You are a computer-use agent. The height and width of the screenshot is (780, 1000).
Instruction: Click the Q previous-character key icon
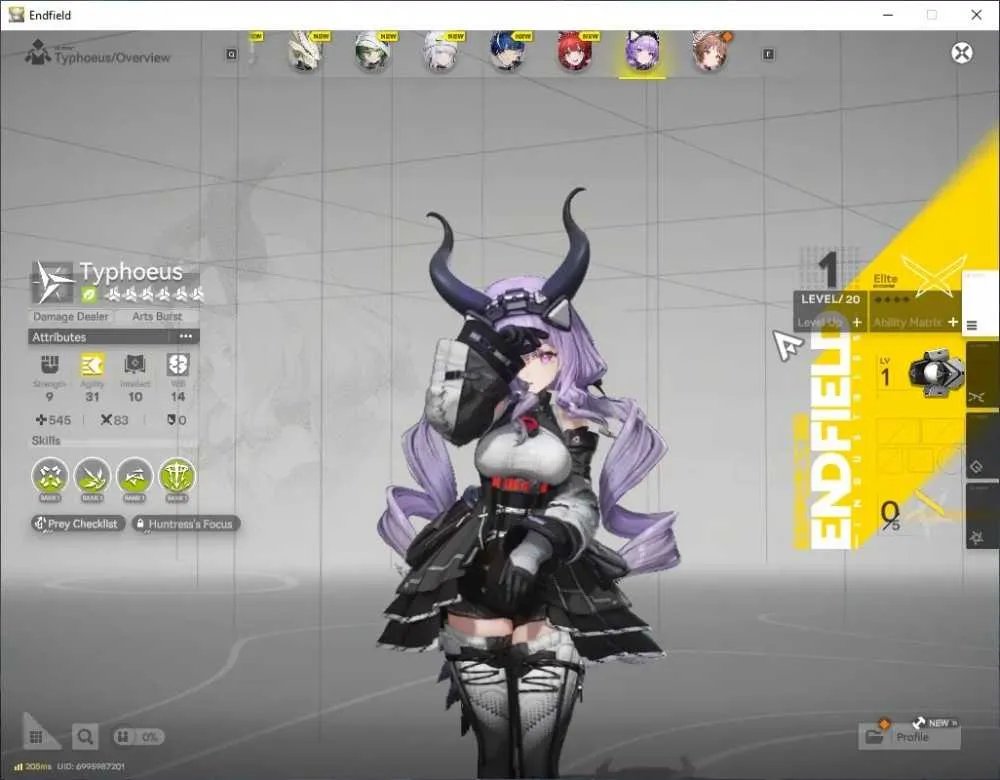[232, 55]
